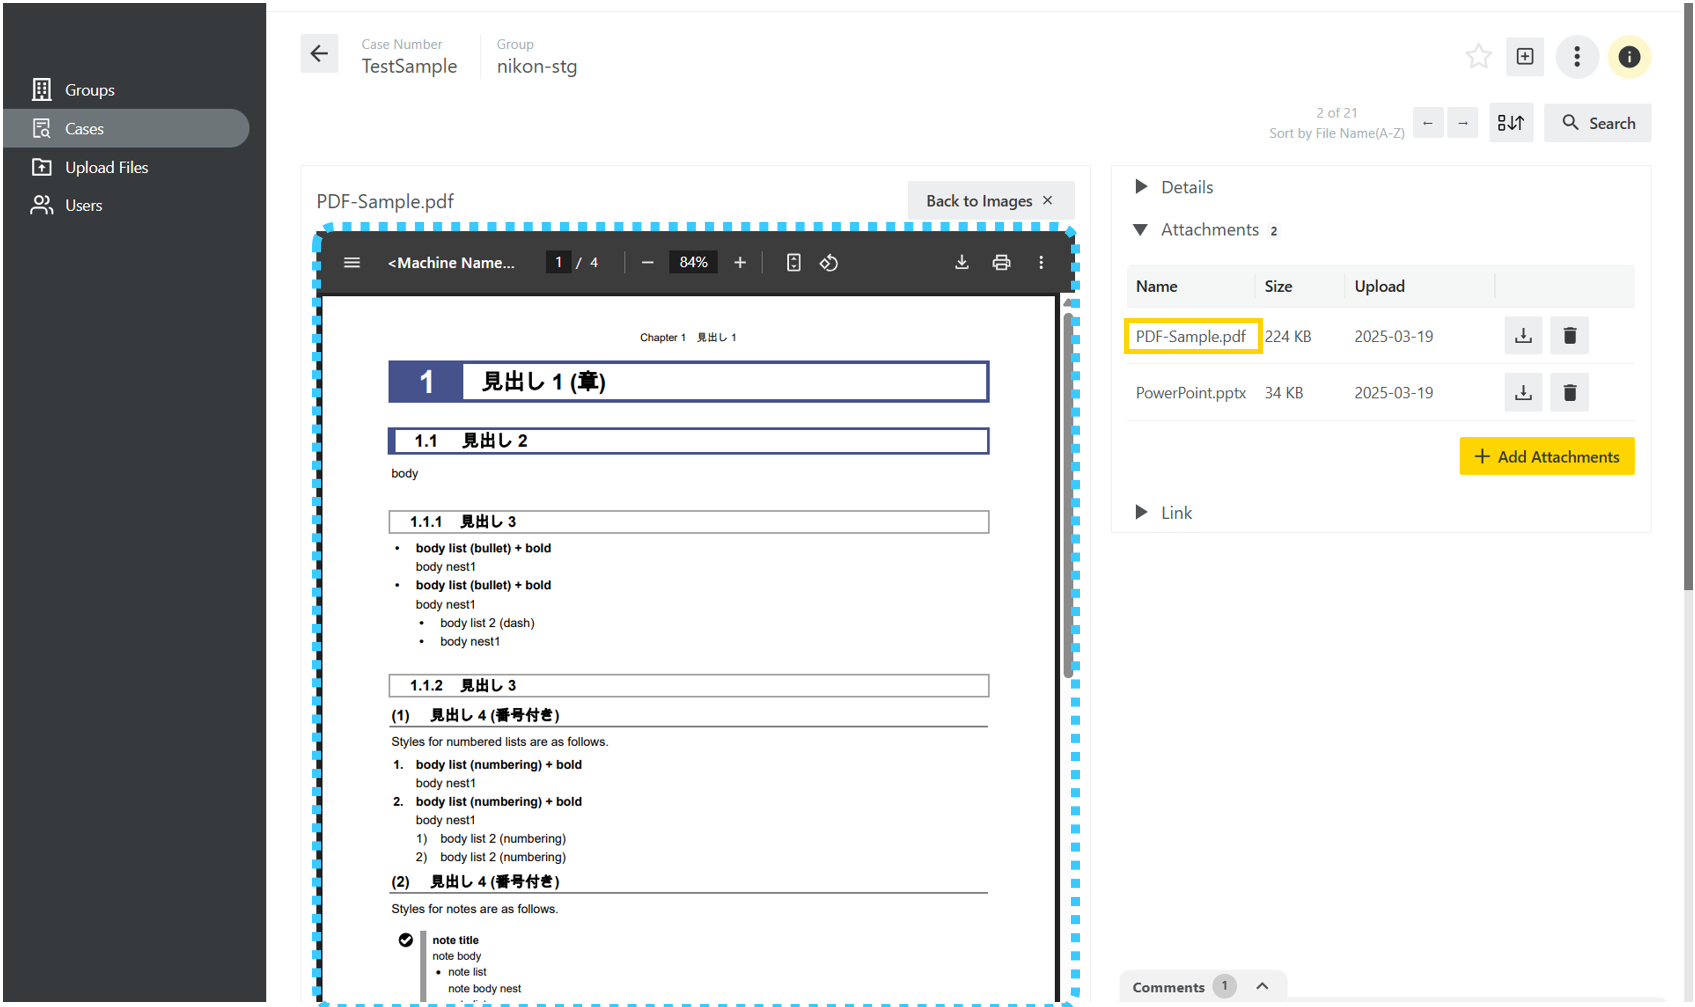Expand the Details section

click(x=1174, y=187)
